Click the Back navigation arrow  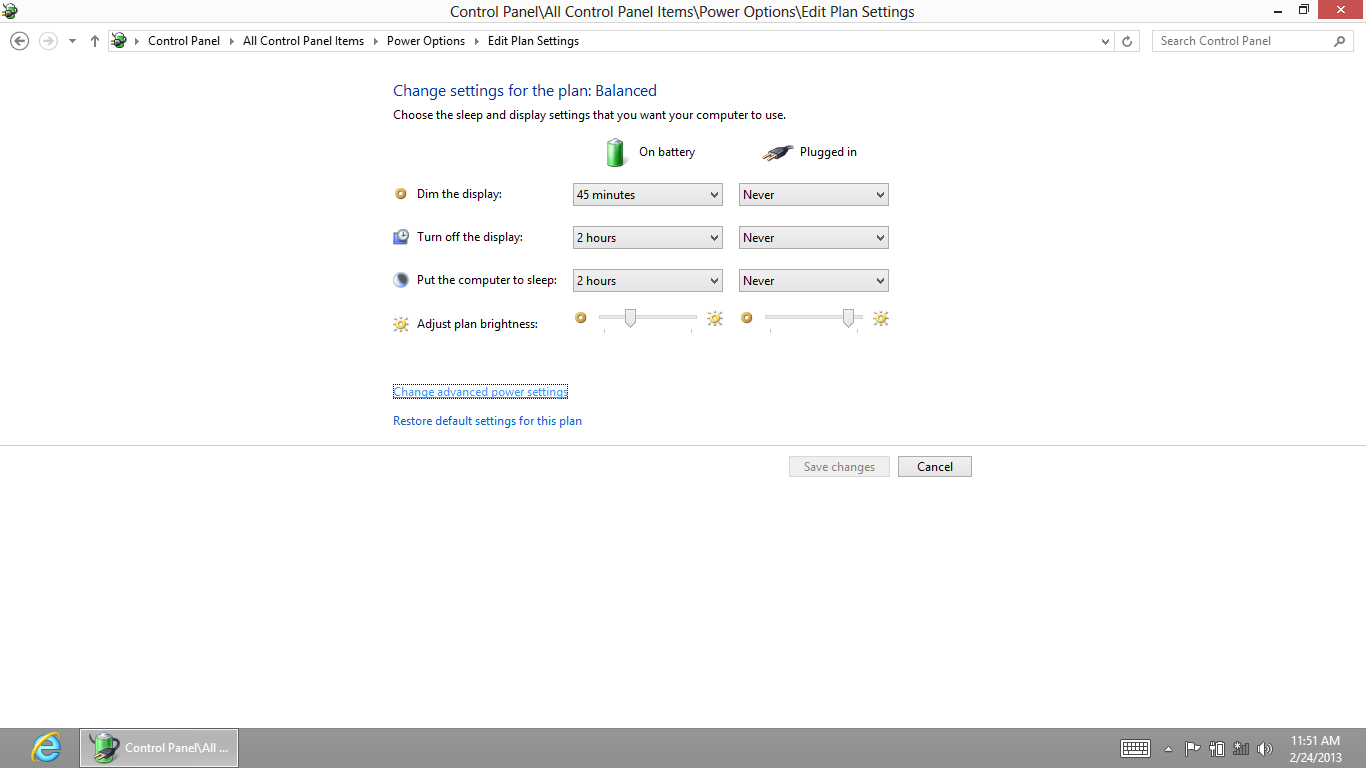19,41
